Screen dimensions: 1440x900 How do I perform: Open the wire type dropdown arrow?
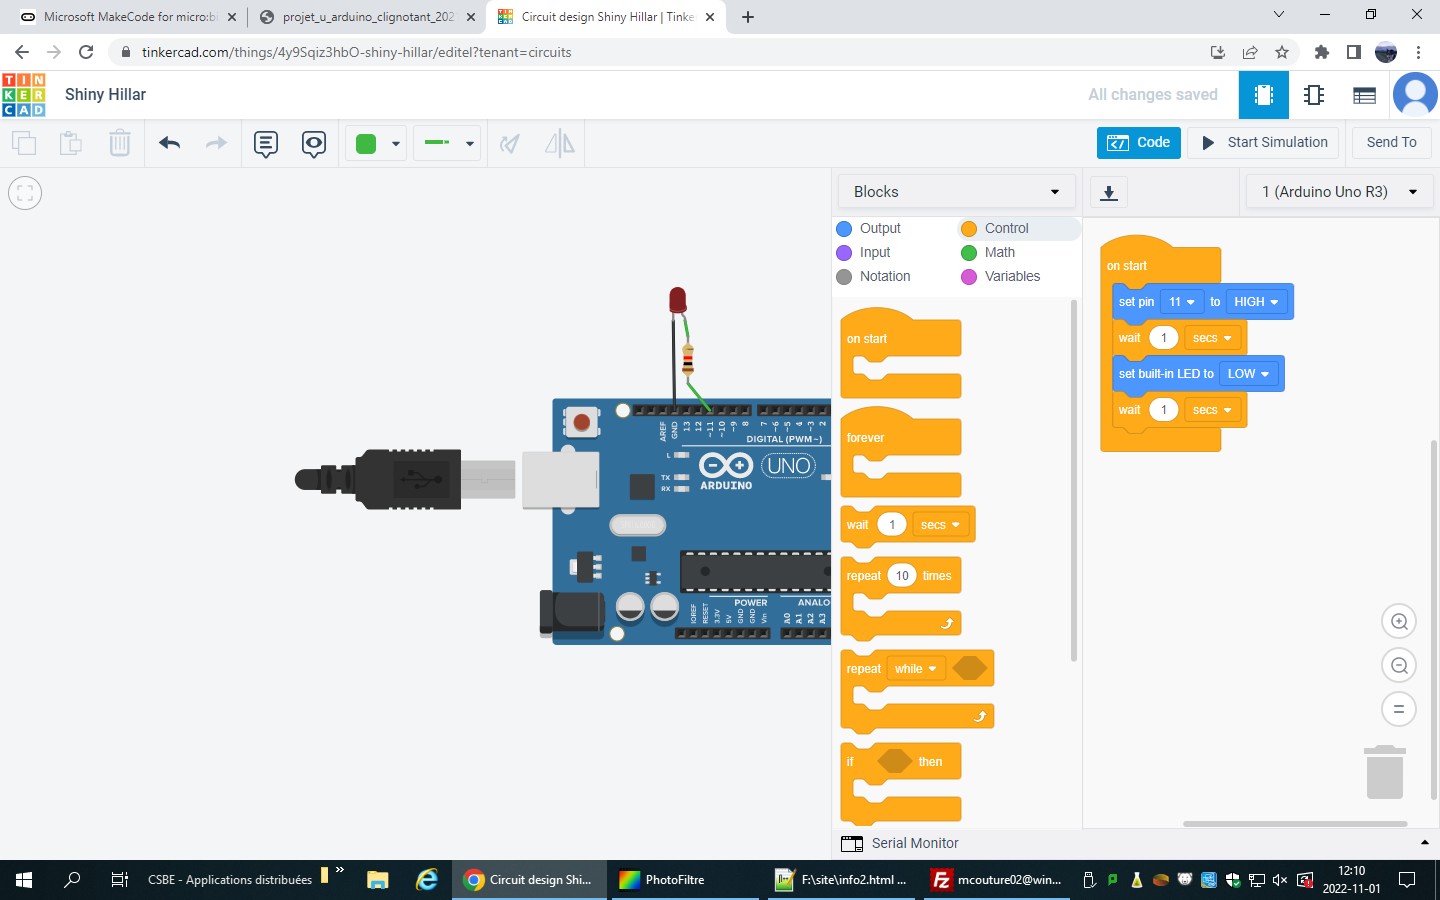[470, 144]
